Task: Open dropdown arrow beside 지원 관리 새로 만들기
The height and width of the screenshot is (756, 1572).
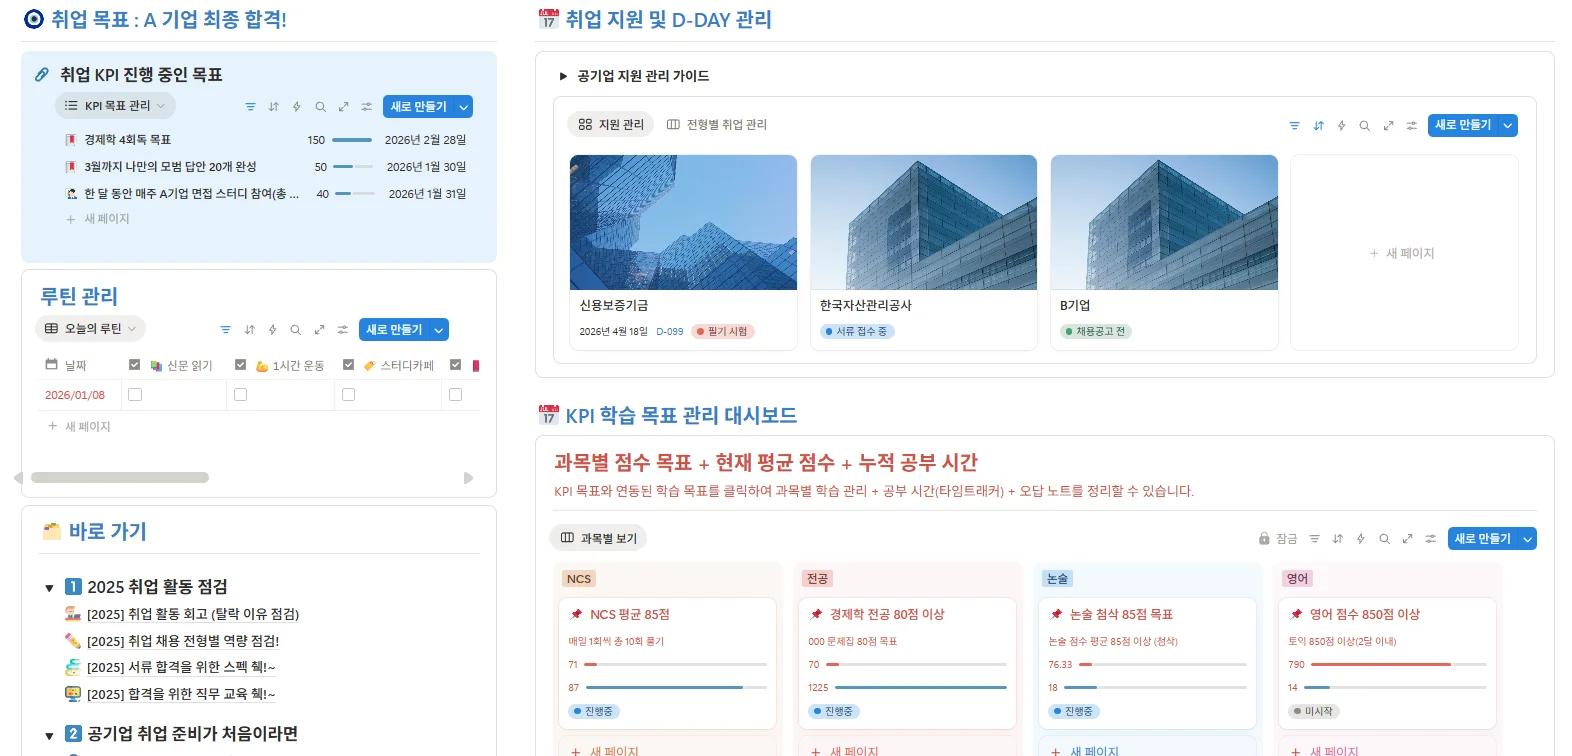Action: point(1508,125)
